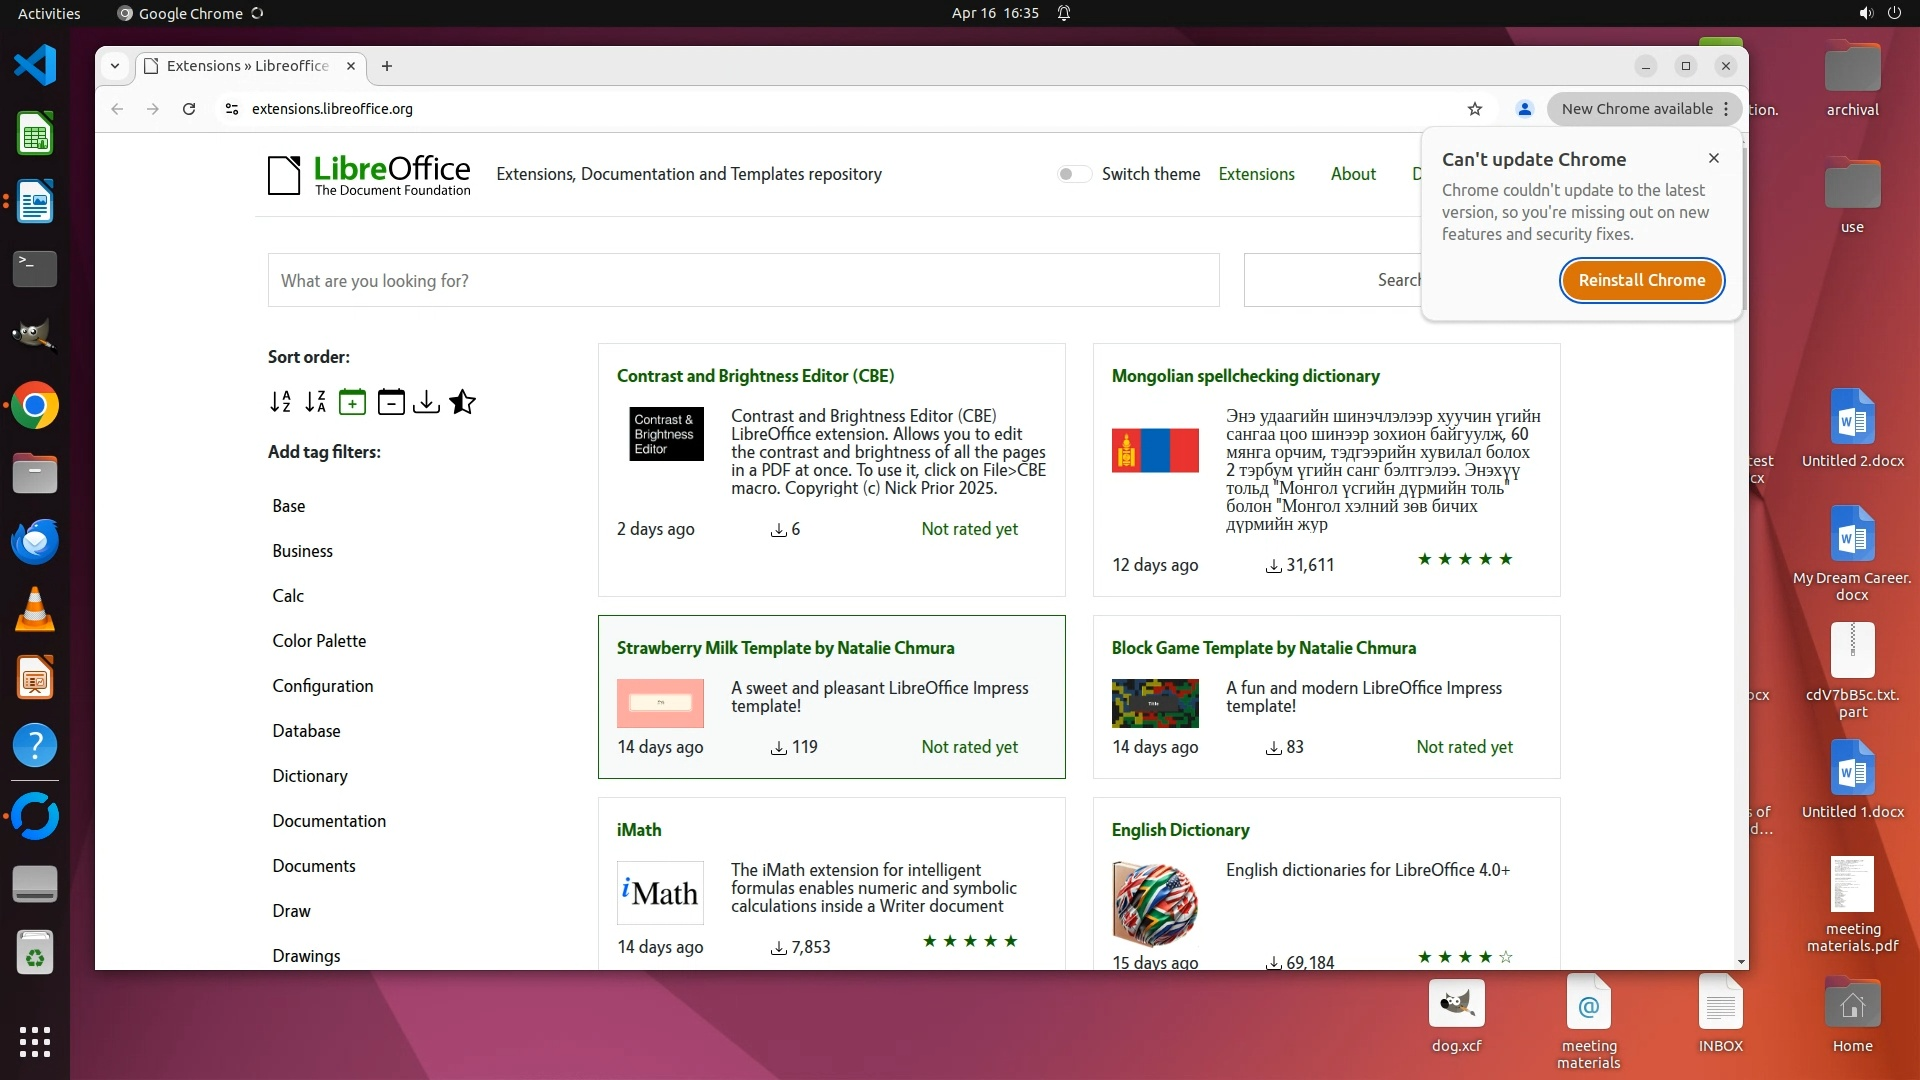
Task: Dismiss Can't update Chrome popup
Action: tap(1714, 158)
